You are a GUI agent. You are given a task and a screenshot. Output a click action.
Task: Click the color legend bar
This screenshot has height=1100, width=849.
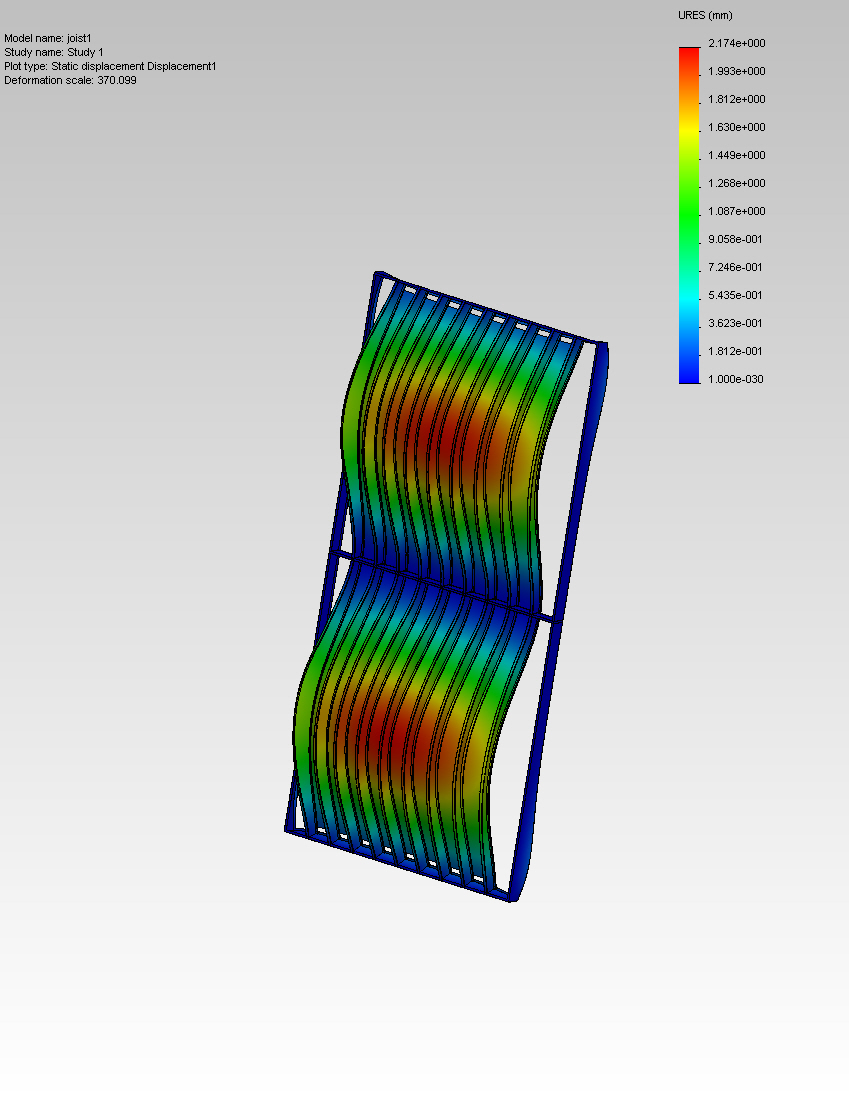[689, 215]
